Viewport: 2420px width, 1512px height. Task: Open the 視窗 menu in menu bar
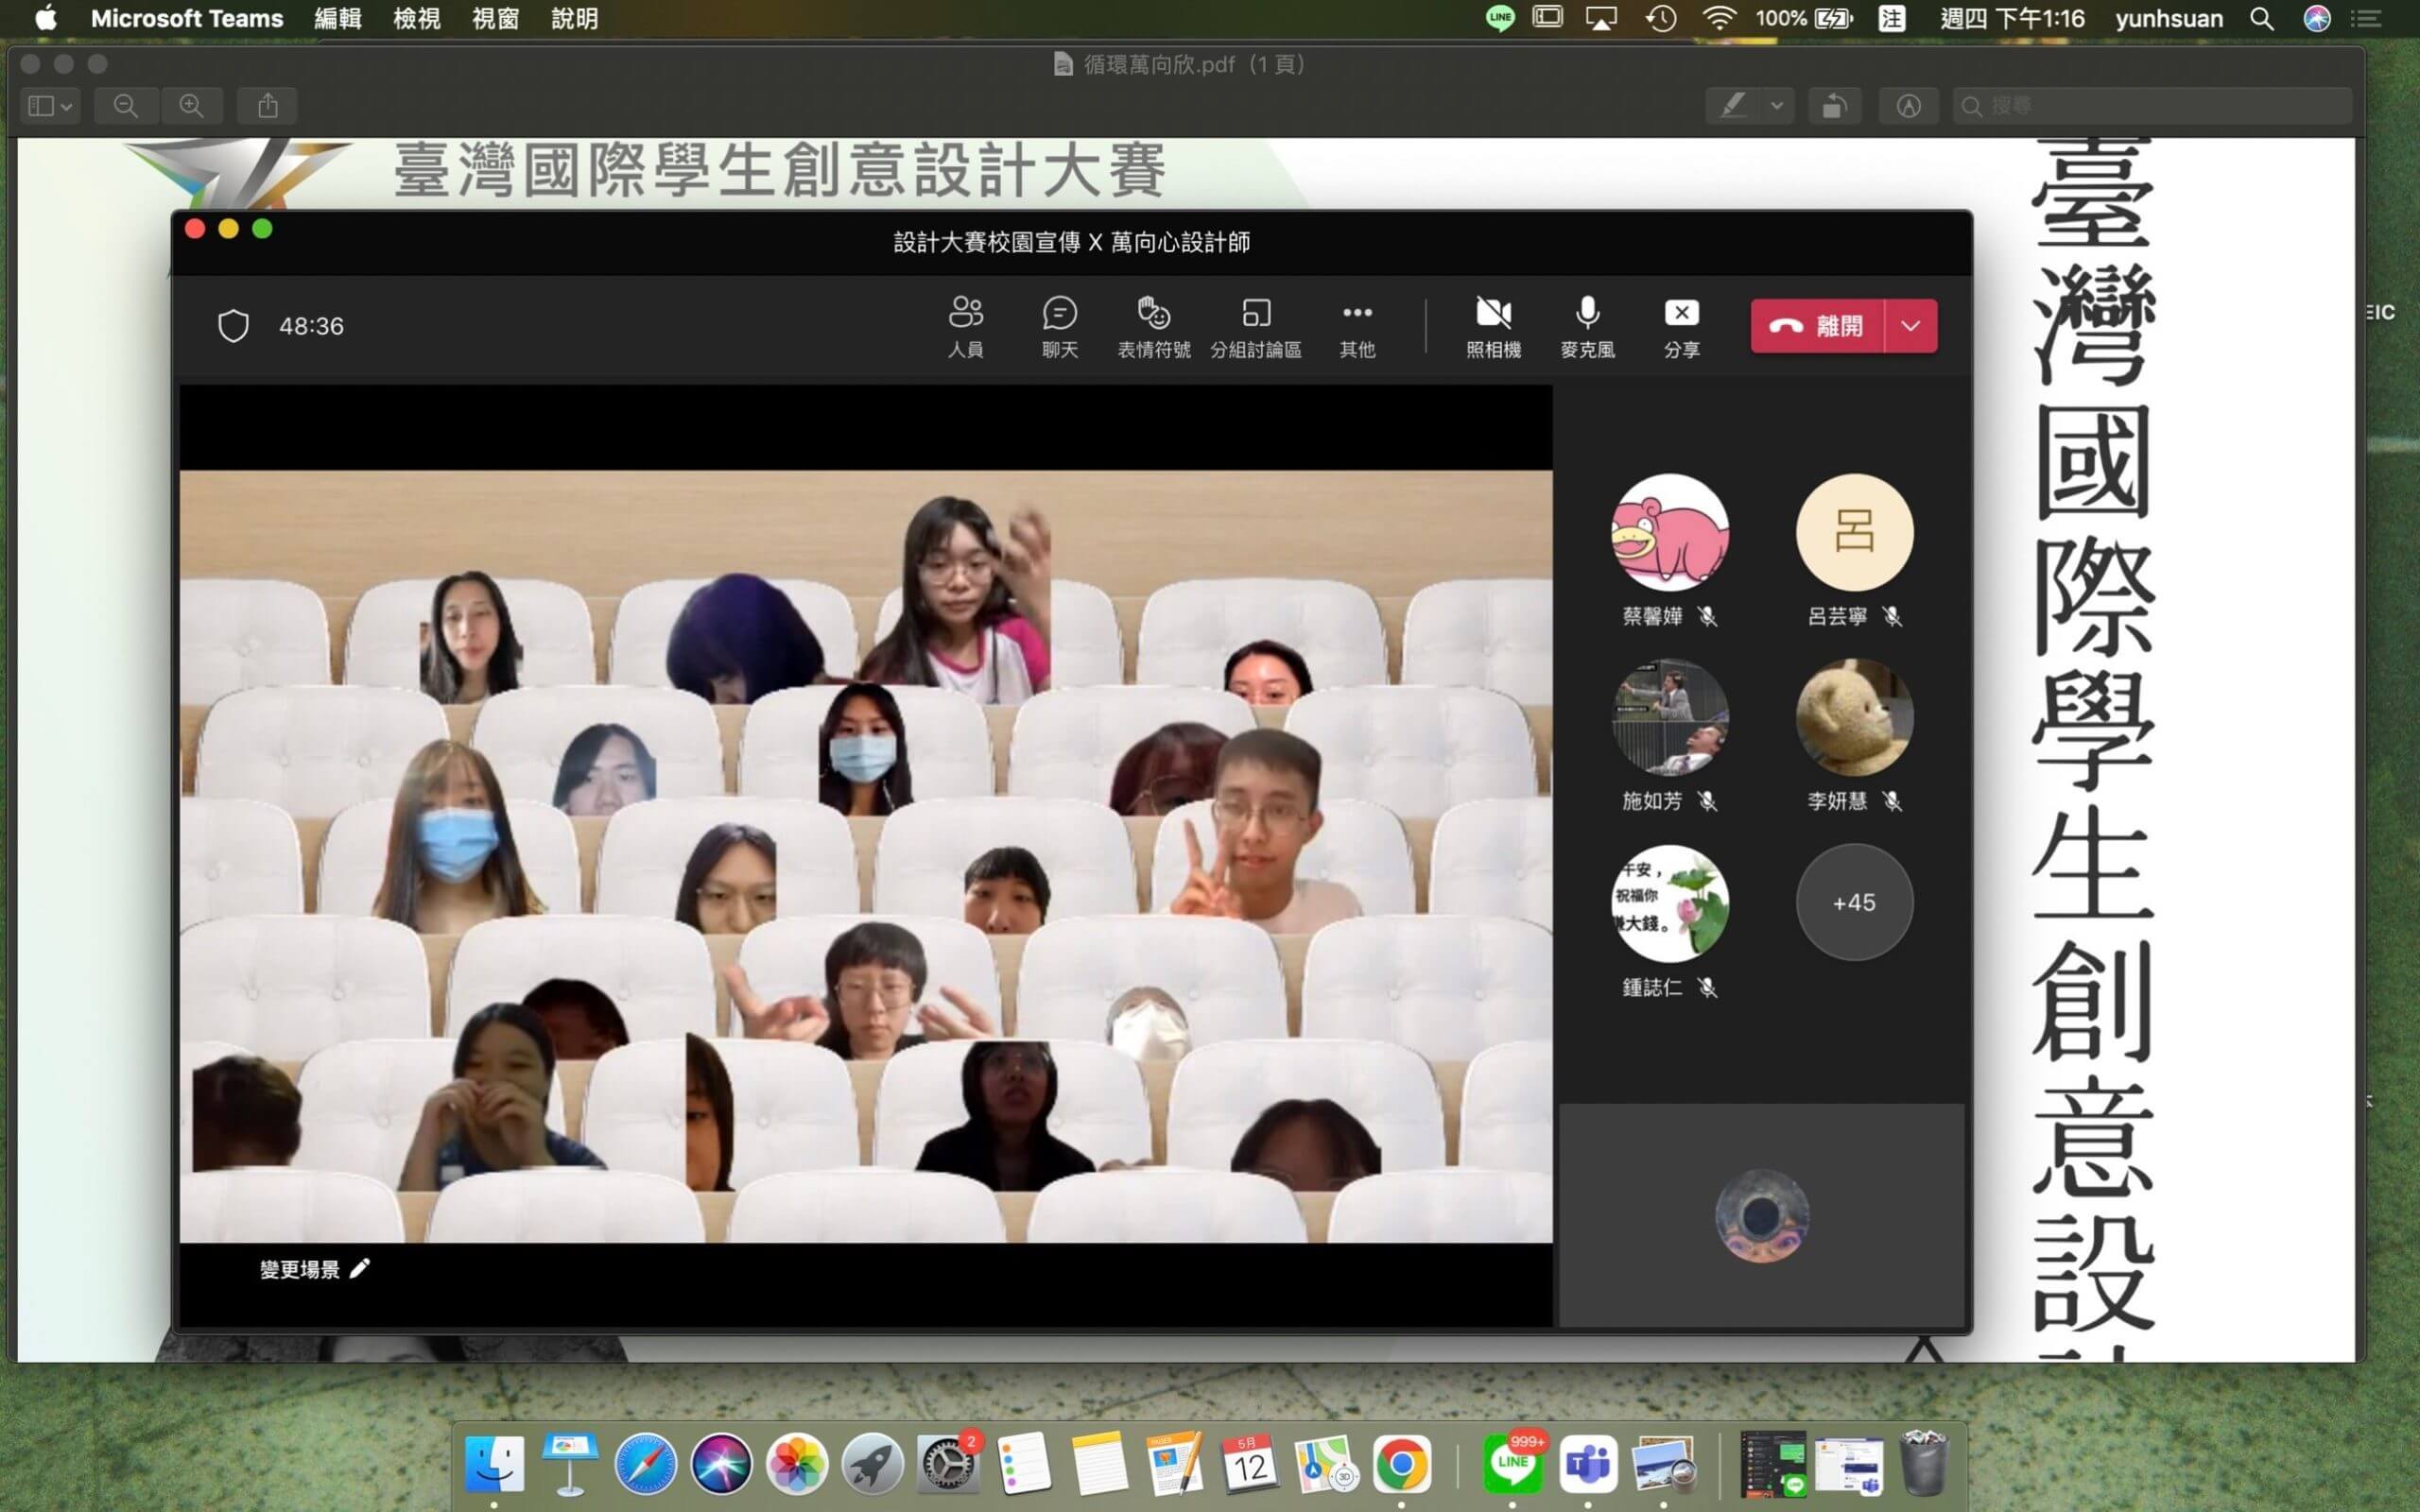coord(496,19)
